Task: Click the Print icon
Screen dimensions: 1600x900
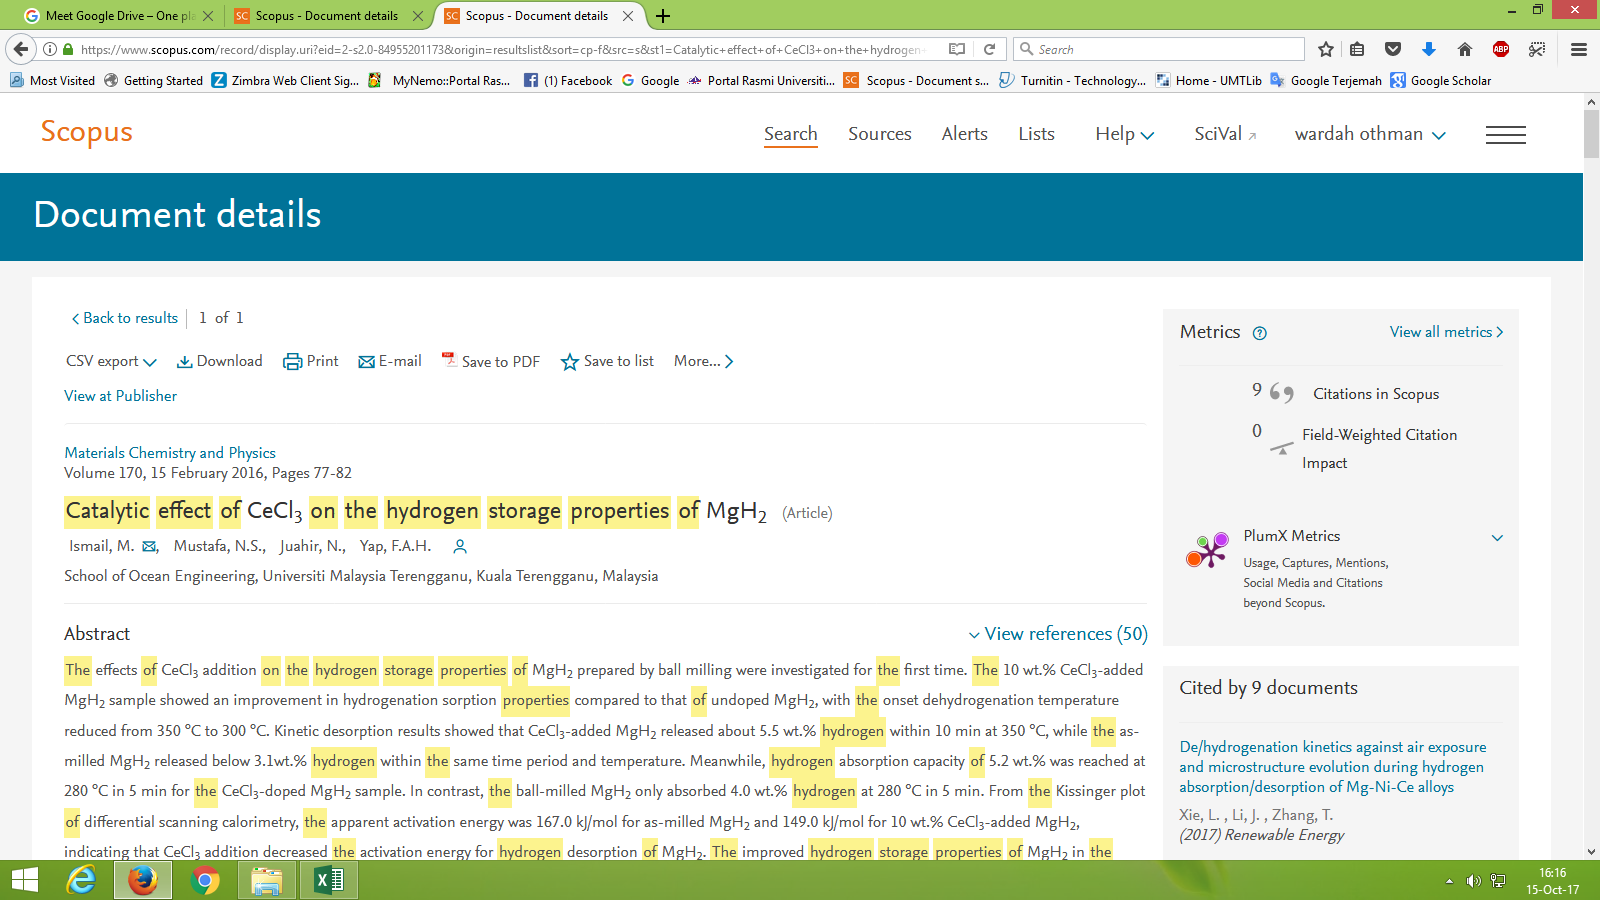Action: [x=292, y=362]
